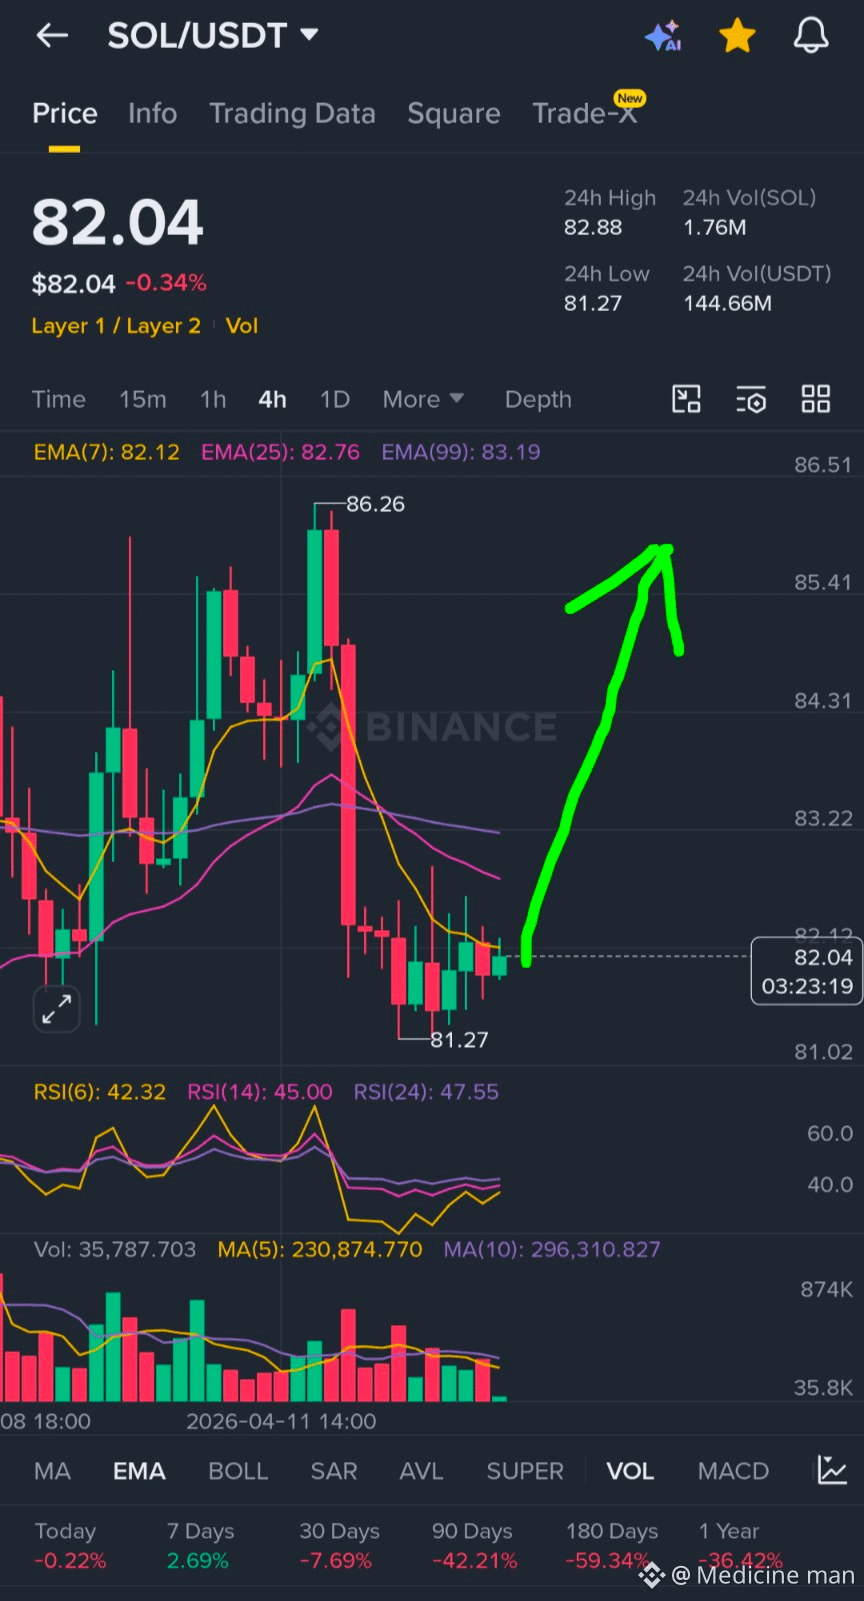Tap the RSI(6): 42.32 legend
This screenshot has width=864, height=1601.
[x=100, y=1092]
